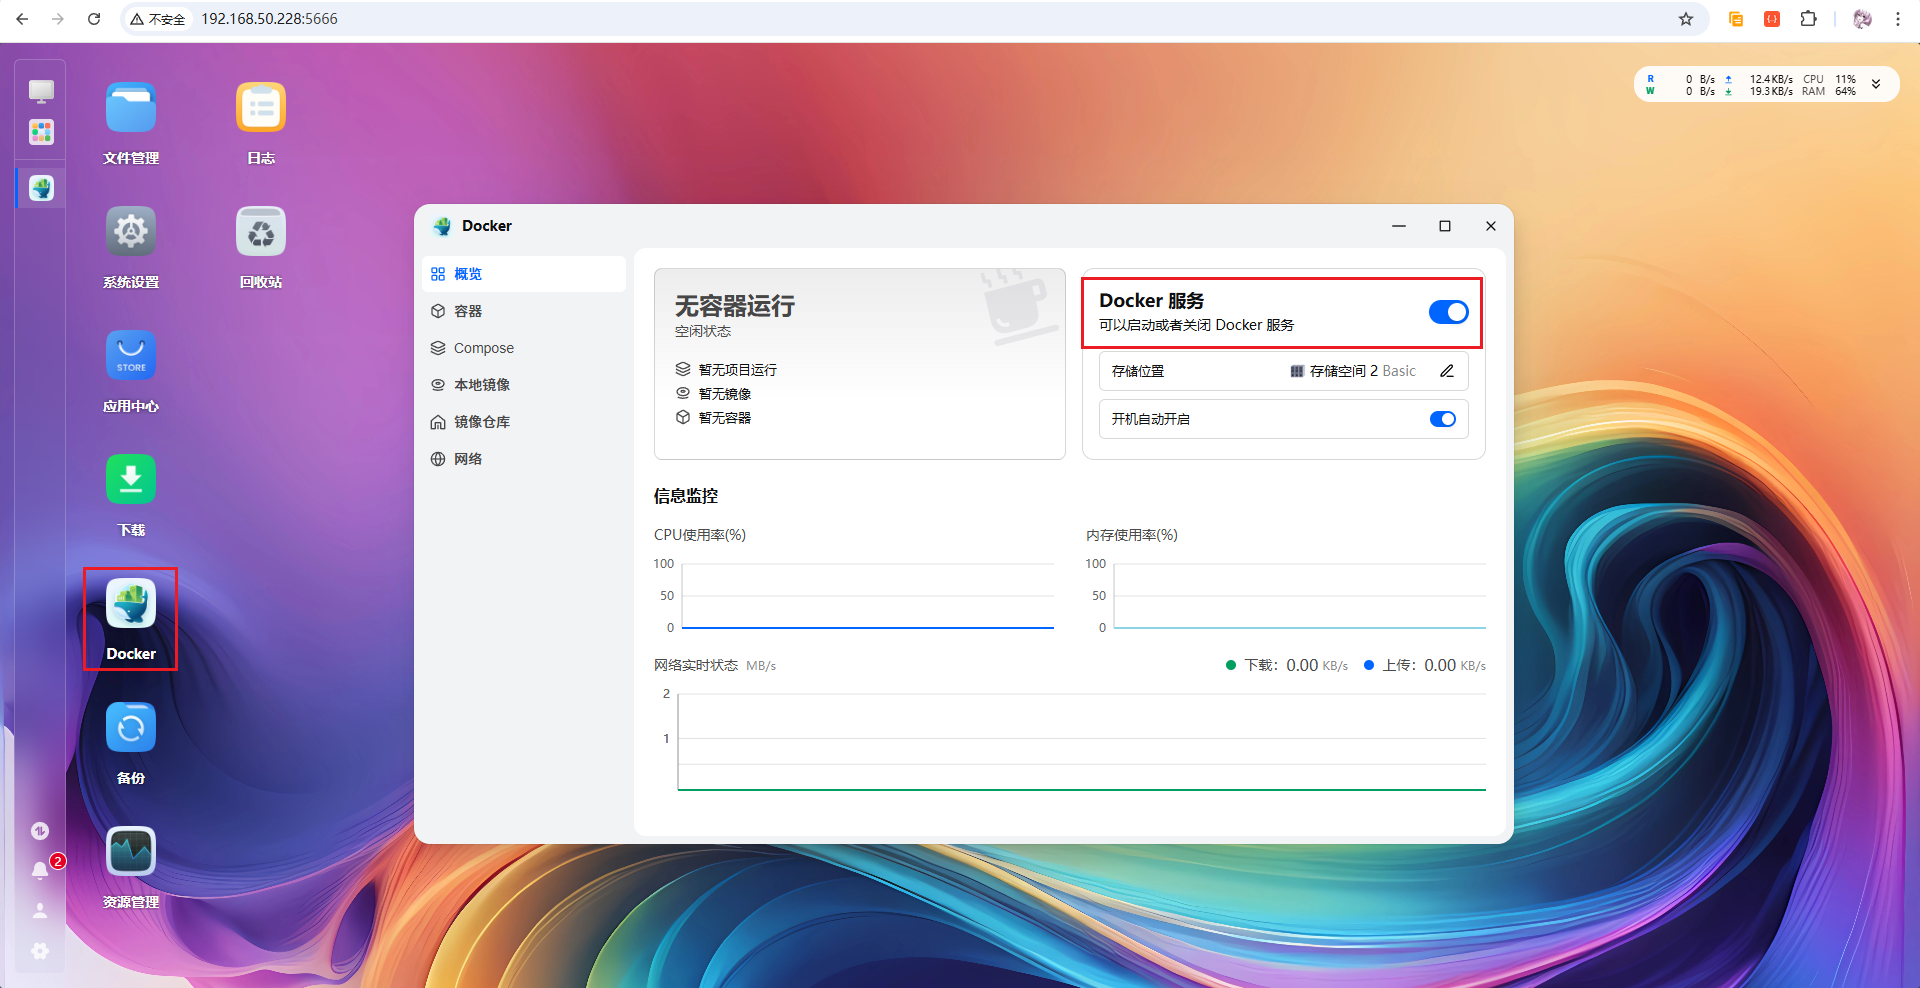1920x988 pixels.
Task: Open the 应用中心 app store icon
Action: [131, 356]
